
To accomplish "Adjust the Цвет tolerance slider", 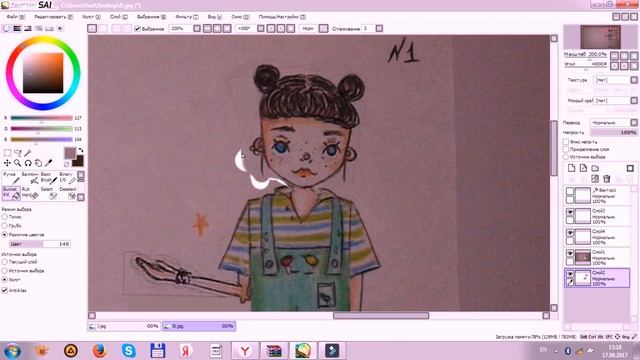I will click(40, 244).
